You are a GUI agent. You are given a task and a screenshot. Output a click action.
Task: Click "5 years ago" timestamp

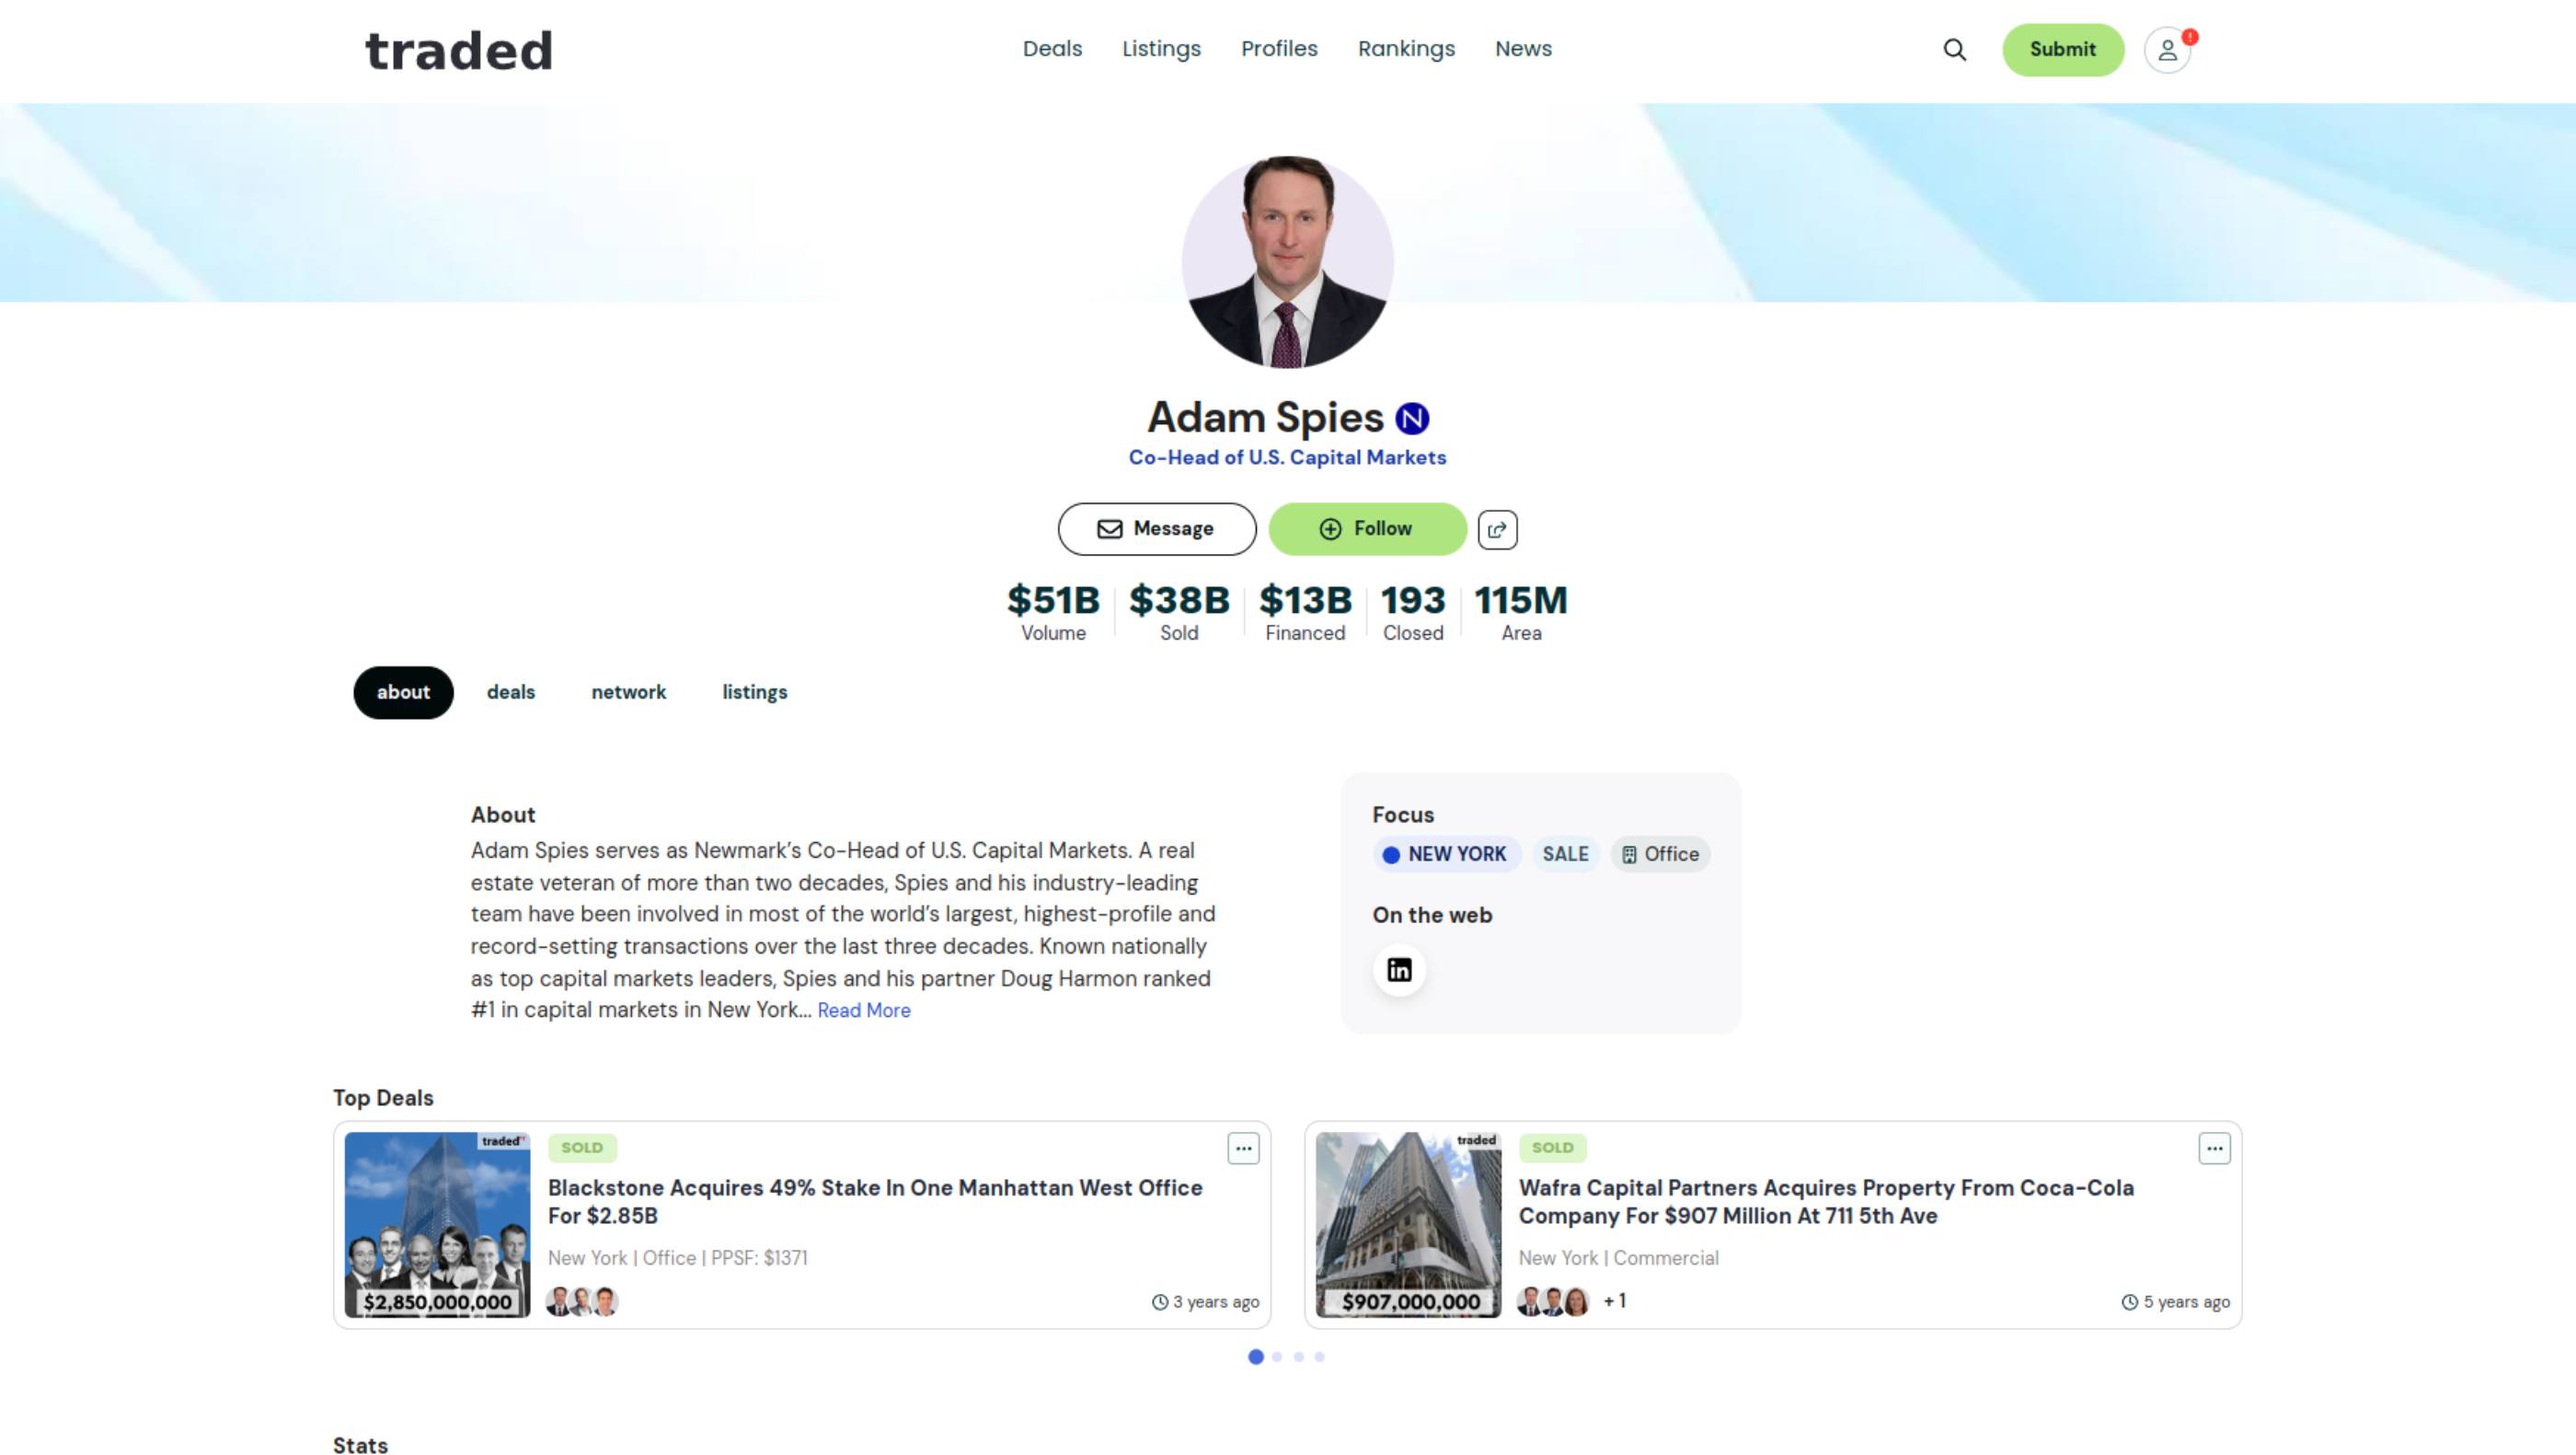[x=2176, y=1302]
